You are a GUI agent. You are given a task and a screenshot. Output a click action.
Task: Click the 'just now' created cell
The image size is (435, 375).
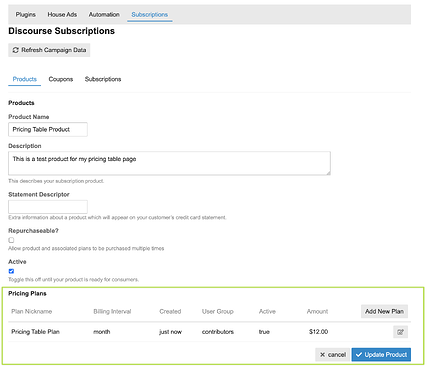point(170,332)
